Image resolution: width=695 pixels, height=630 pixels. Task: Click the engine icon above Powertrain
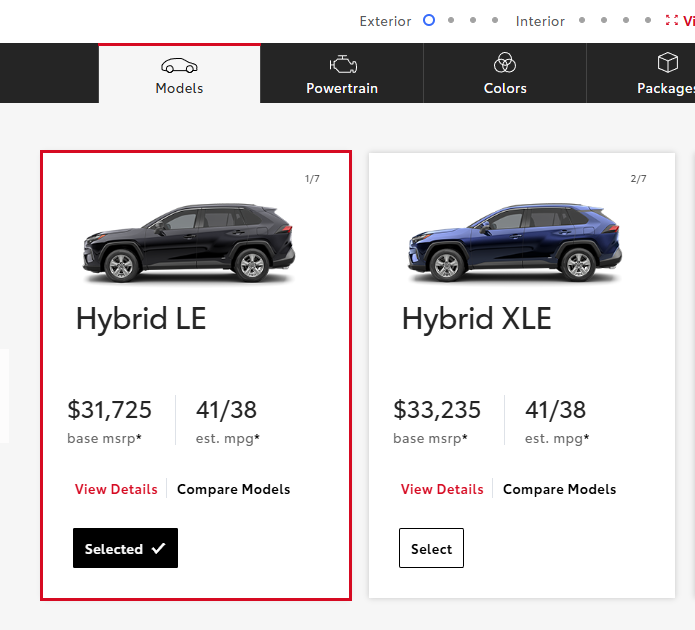click(x=342, y=64)
